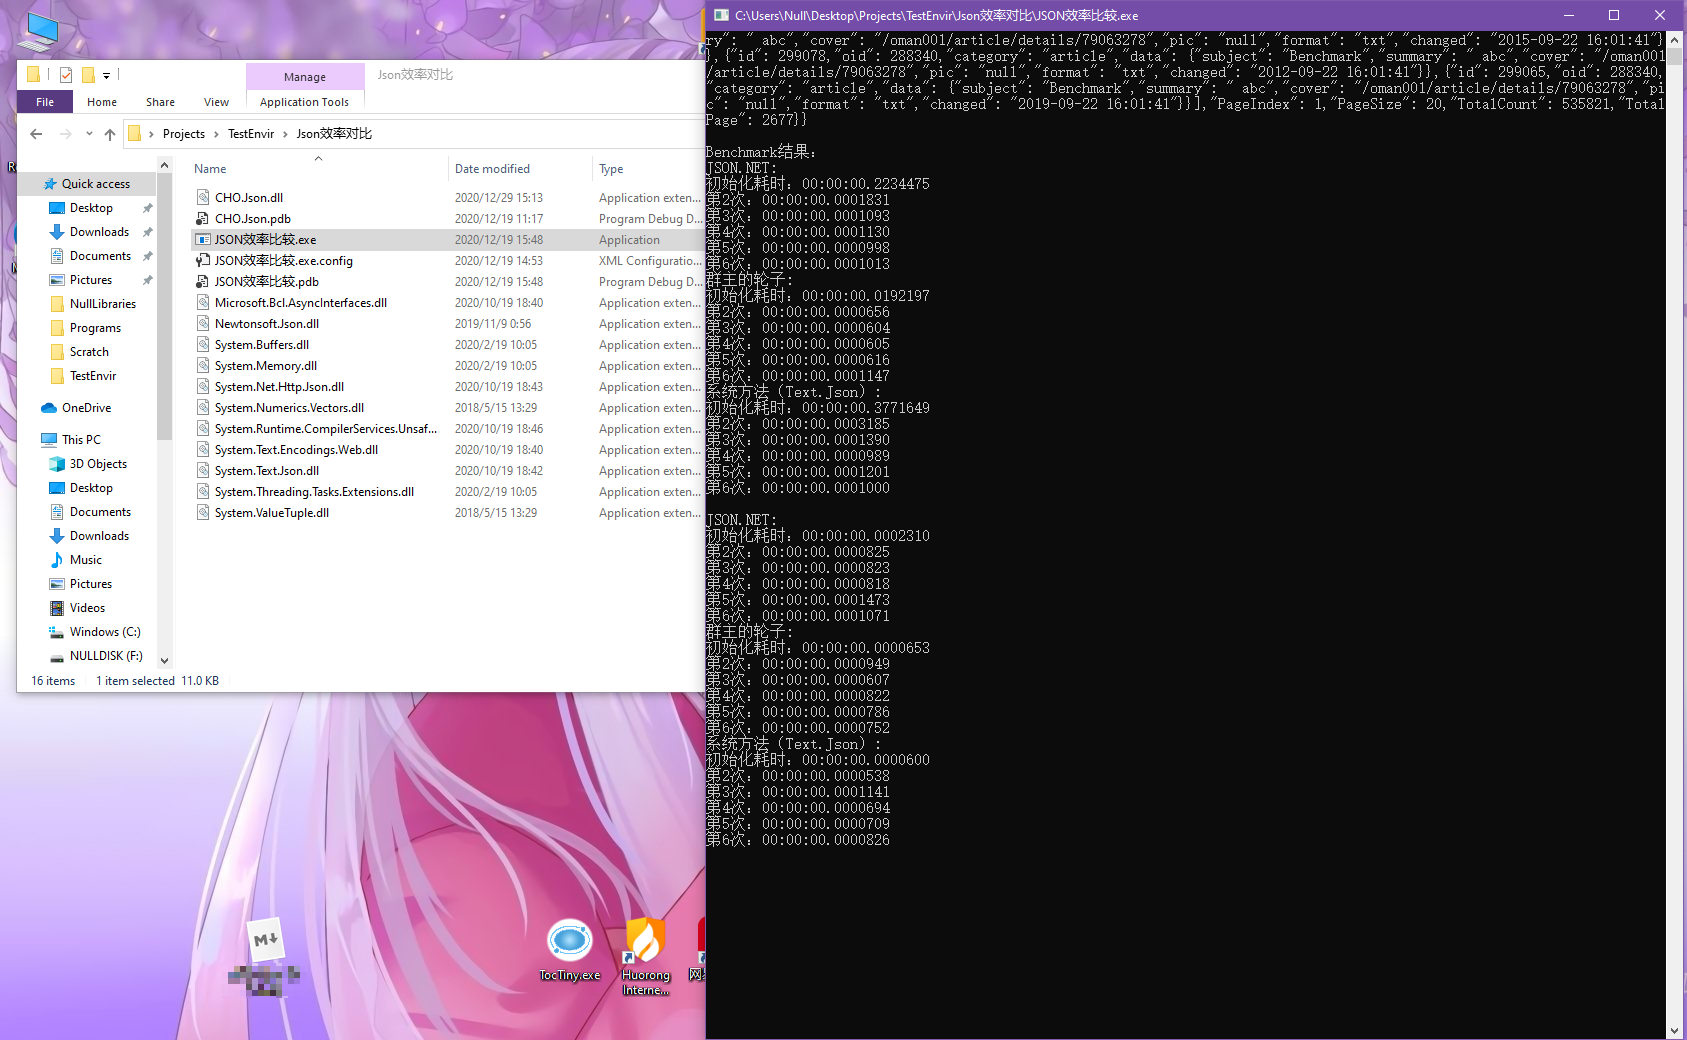Open NullLibraries in the Quick access list
Image resolution: width=1687 pixels, height=1040 pixels.
click(x=102, y=304)
